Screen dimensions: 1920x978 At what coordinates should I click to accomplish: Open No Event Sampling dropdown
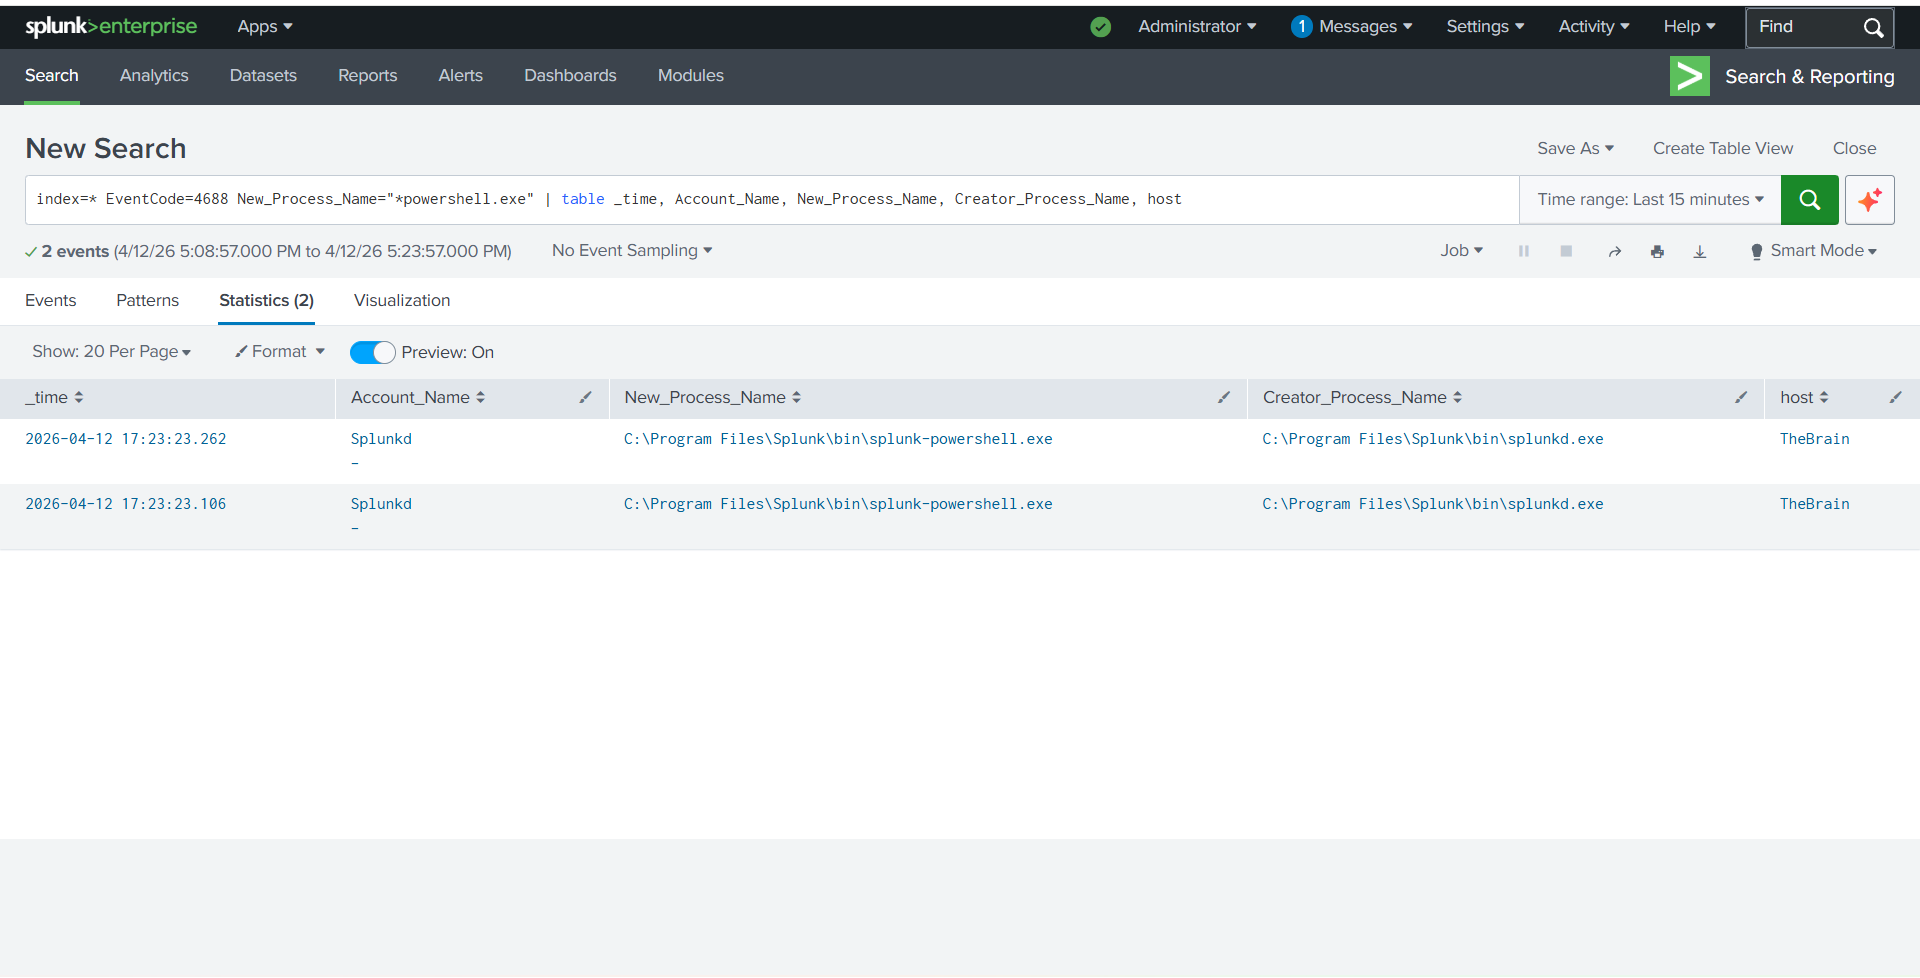(632, 251)
